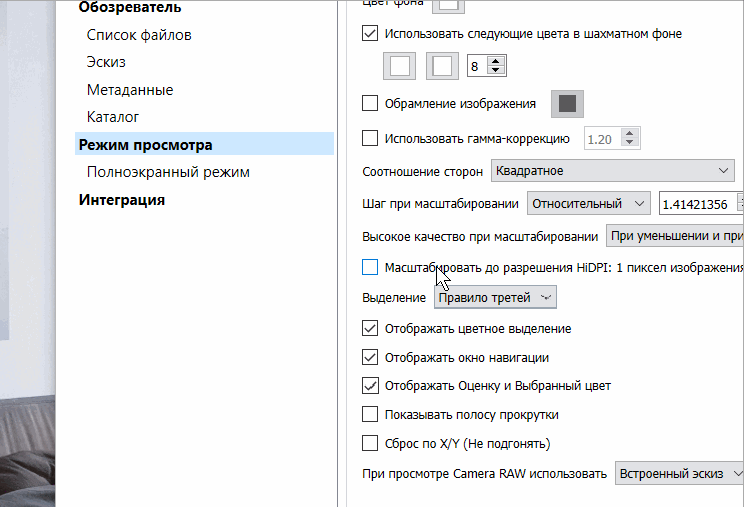Viewport: 744px width, 507px height.
Task: Enable the Обрамление изображения checkbox
Action: [370, 103]
